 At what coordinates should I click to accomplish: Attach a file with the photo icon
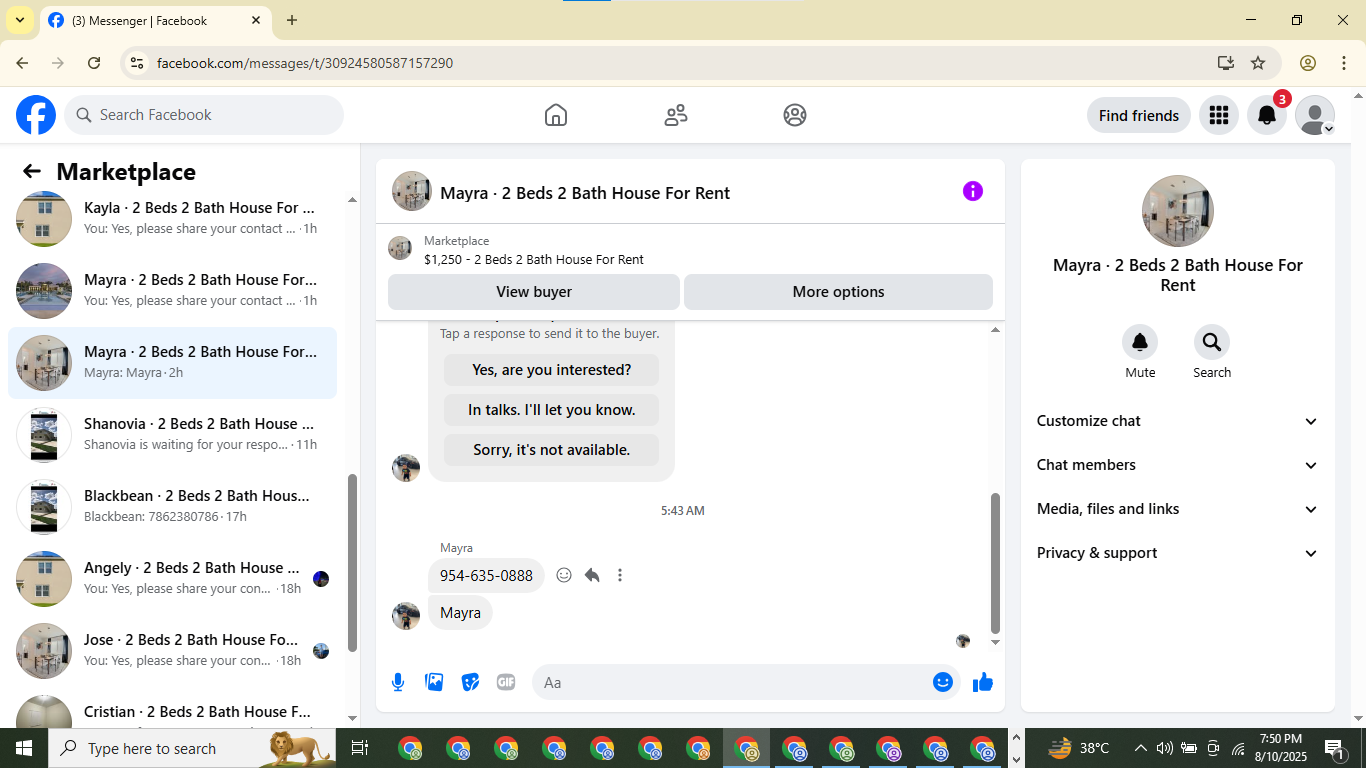(x=434, y=682)
